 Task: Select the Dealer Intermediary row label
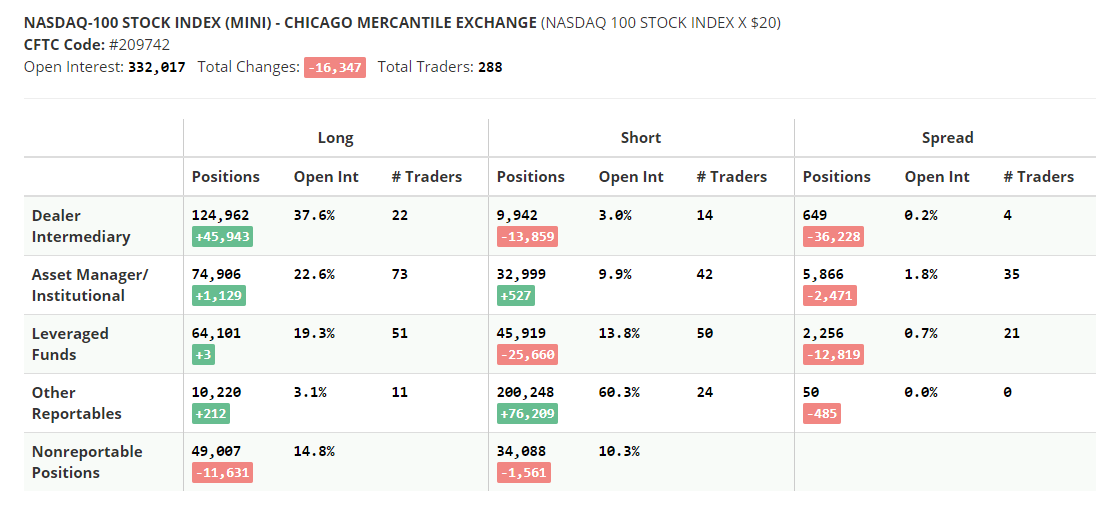[x=81, y=226]
